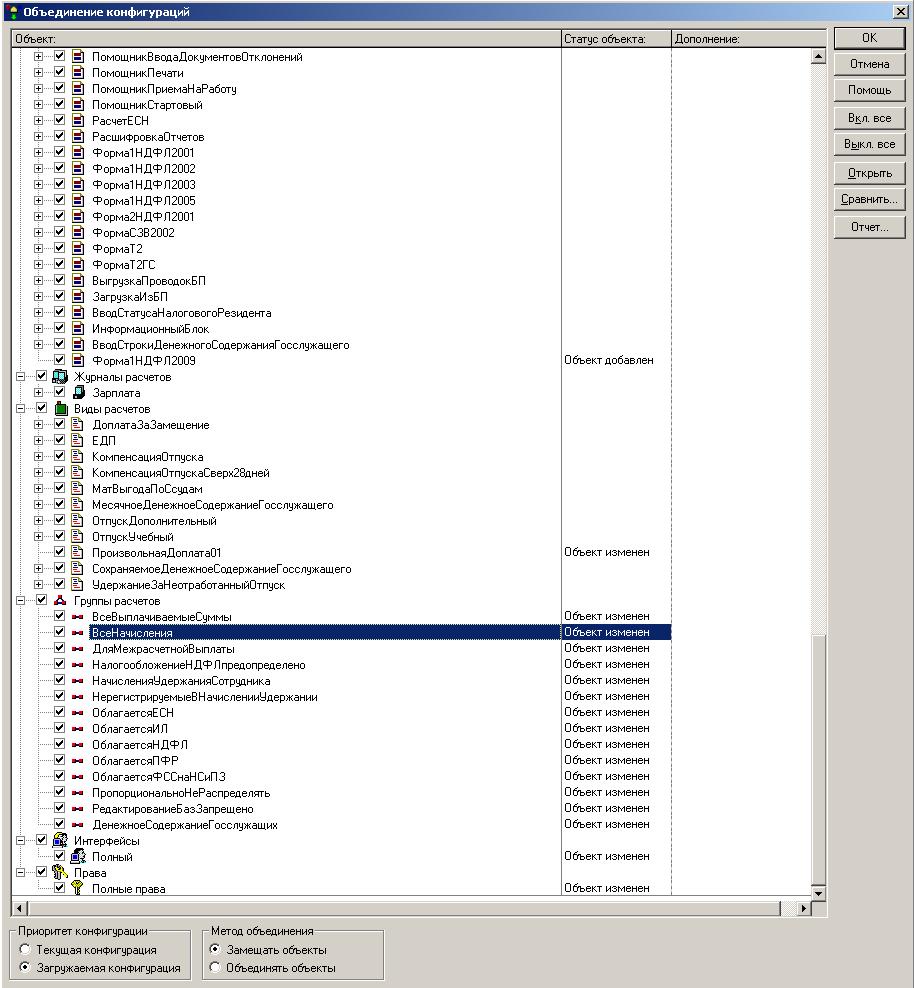Screen dimensions: 914x988
Task: Click the Отчет... button
Action: click(x=869, y=227)
